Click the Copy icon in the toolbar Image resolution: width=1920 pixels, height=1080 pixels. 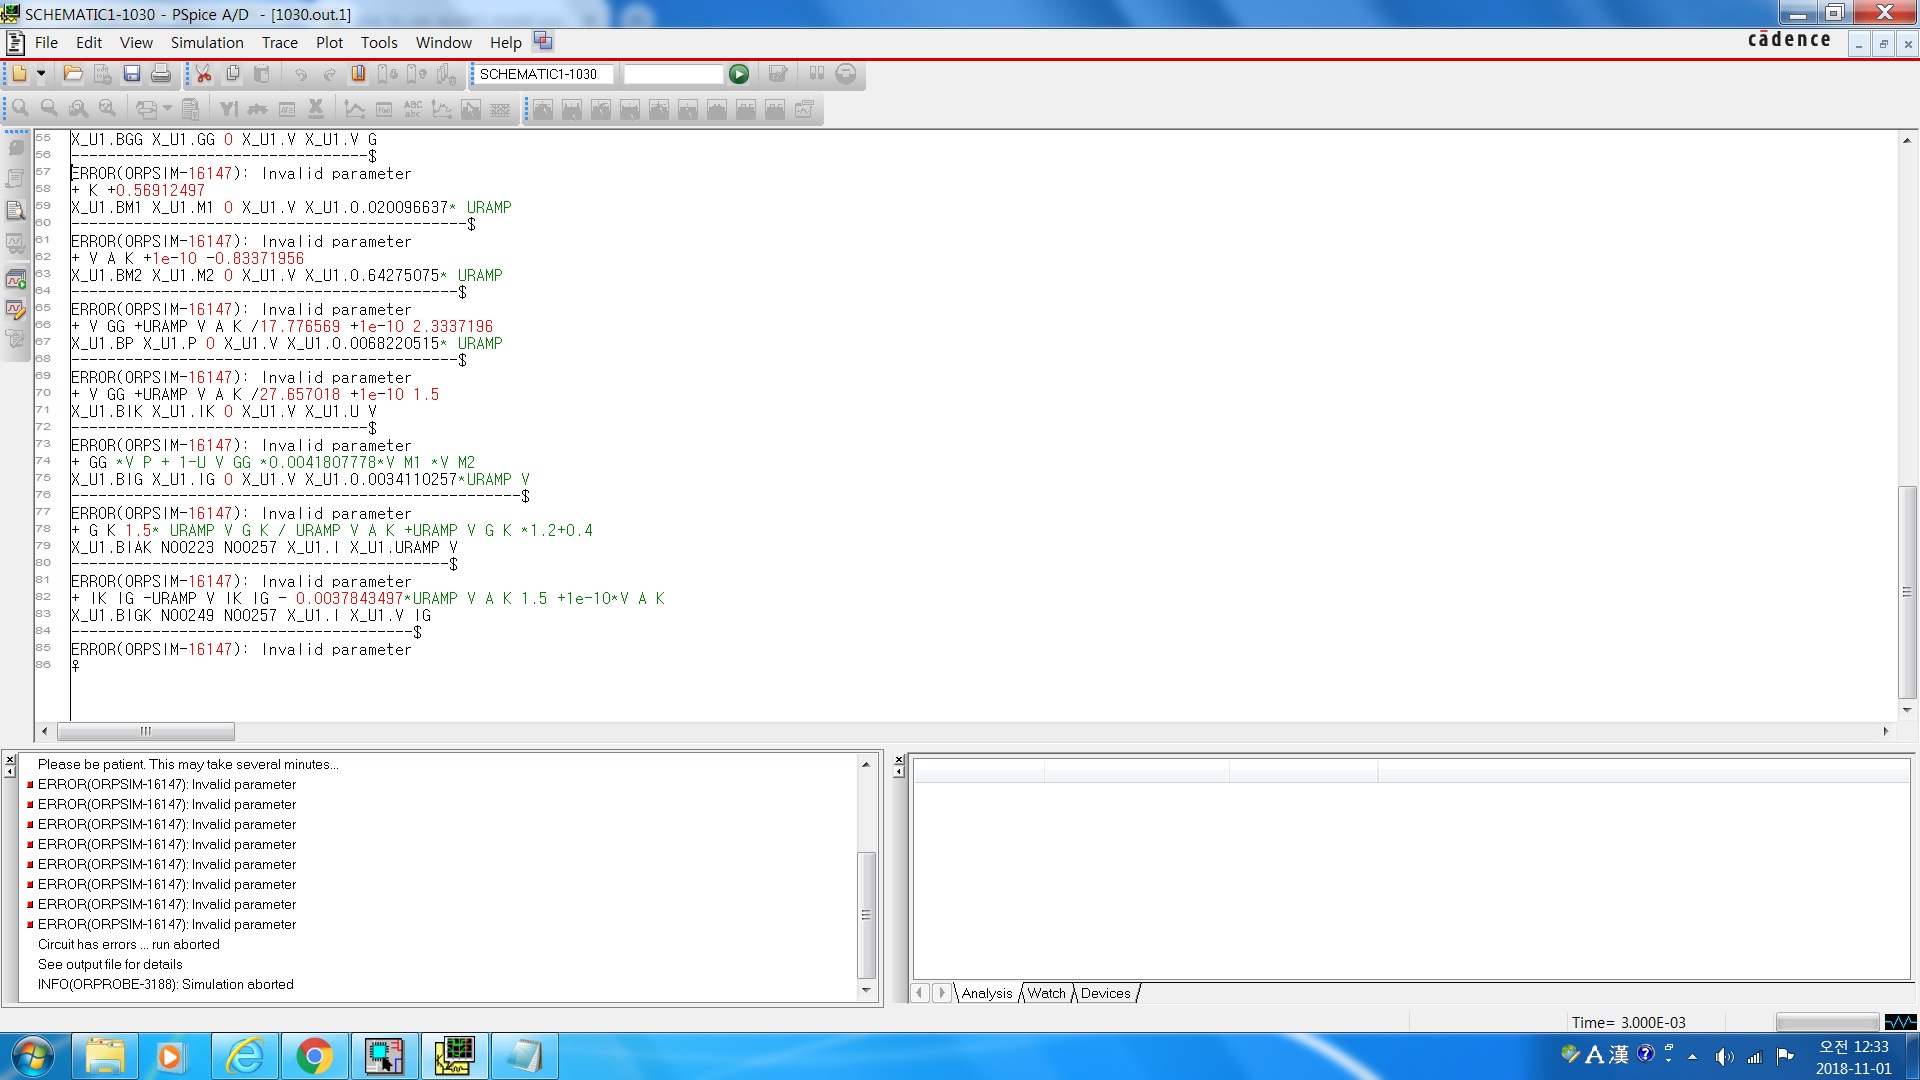(233, 74)
